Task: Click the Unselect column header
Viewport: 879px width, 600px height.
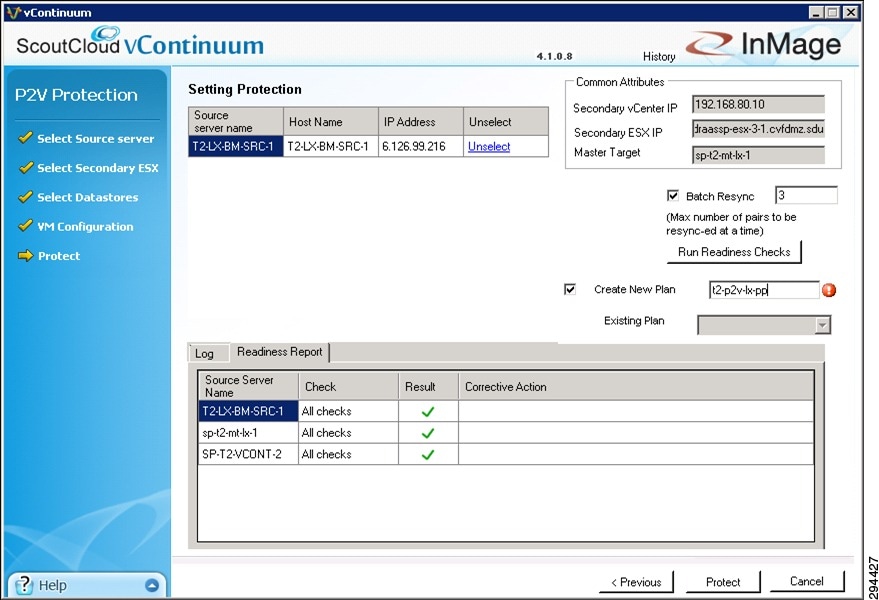Action: pos(506,122)
